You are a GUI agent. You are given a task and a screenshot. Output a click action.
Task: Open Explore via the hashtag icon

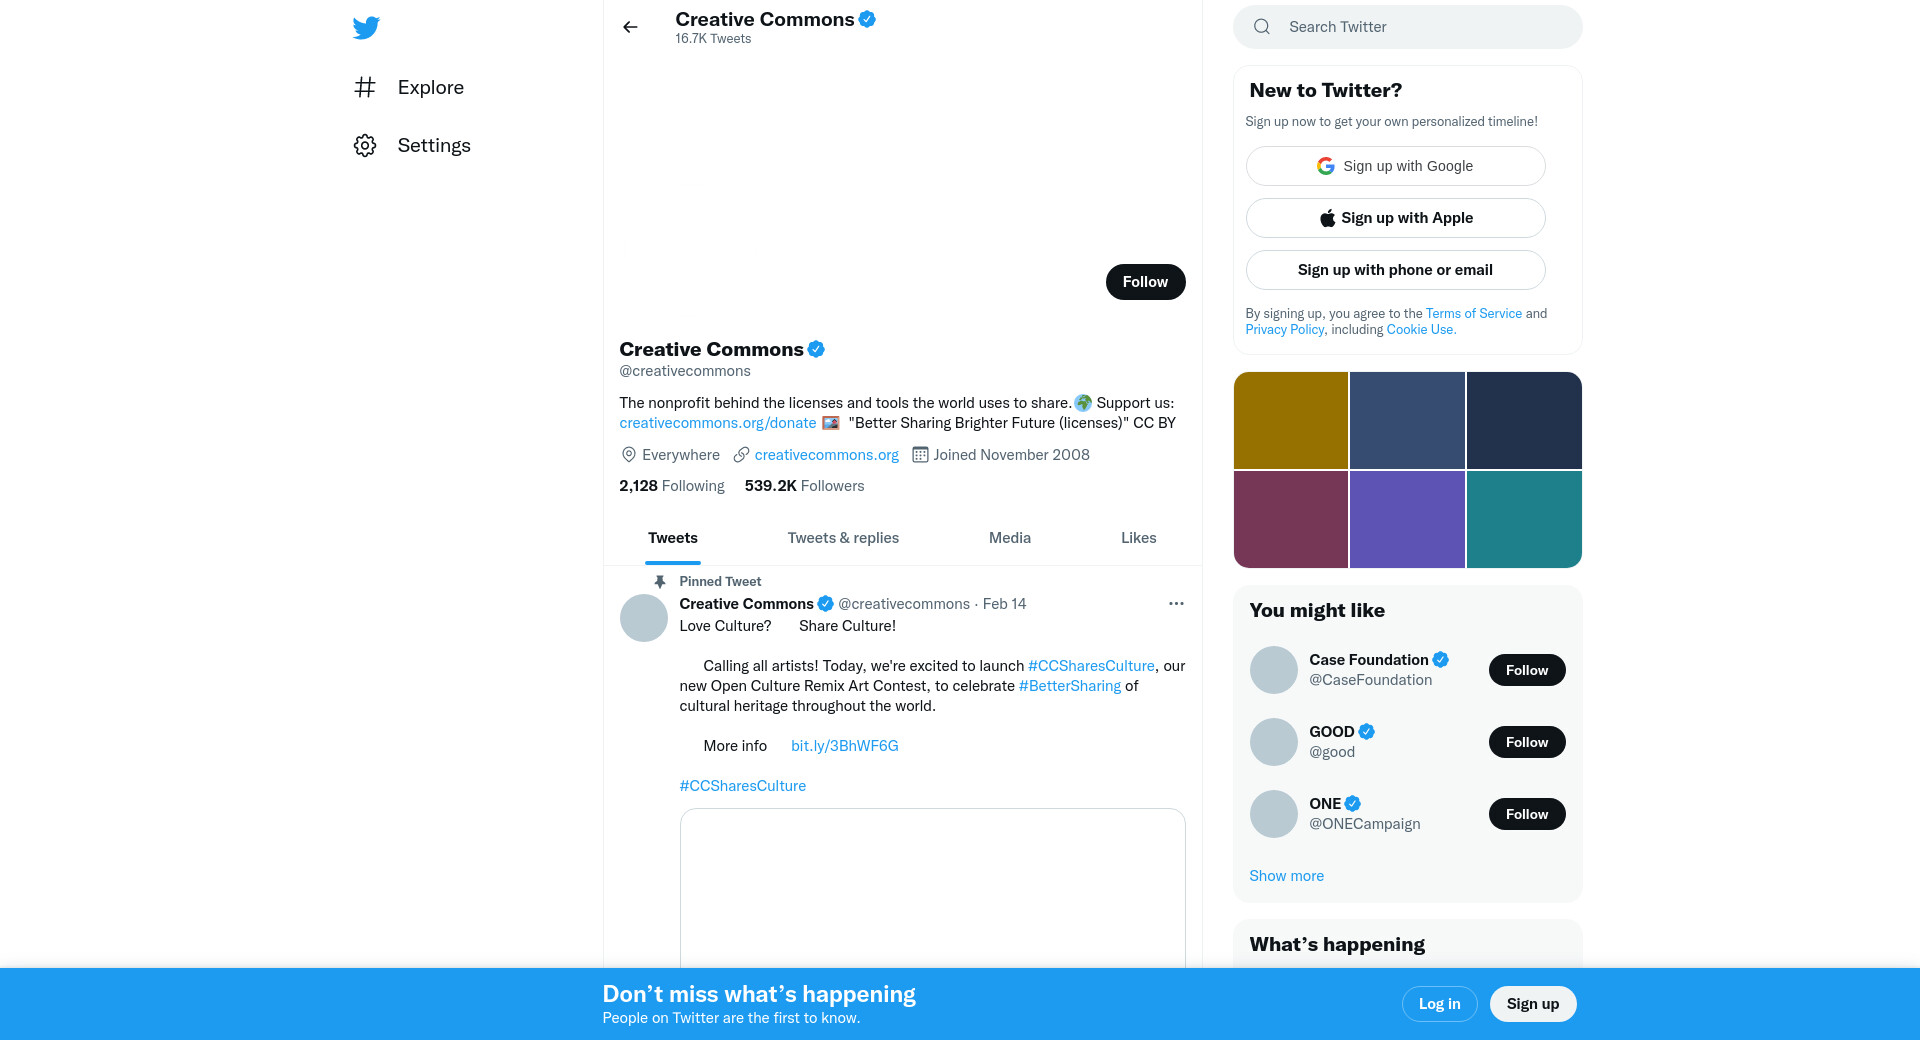point(365,88)
